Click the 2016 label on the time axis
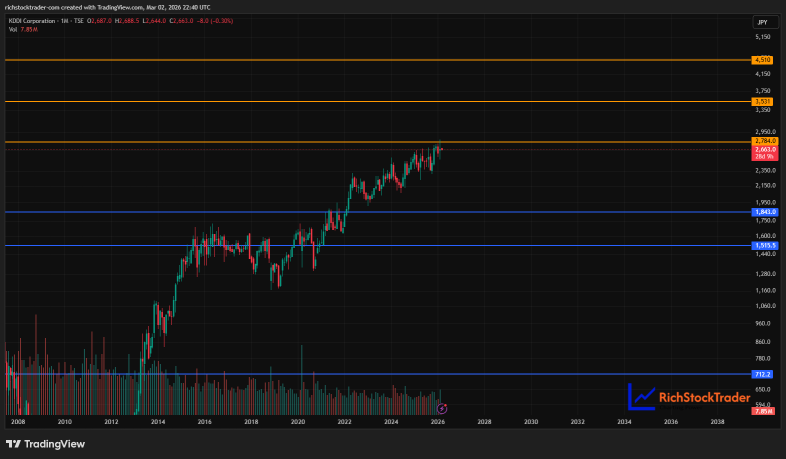The width and height of the screenshot is (786, 459). pos(205,422)
